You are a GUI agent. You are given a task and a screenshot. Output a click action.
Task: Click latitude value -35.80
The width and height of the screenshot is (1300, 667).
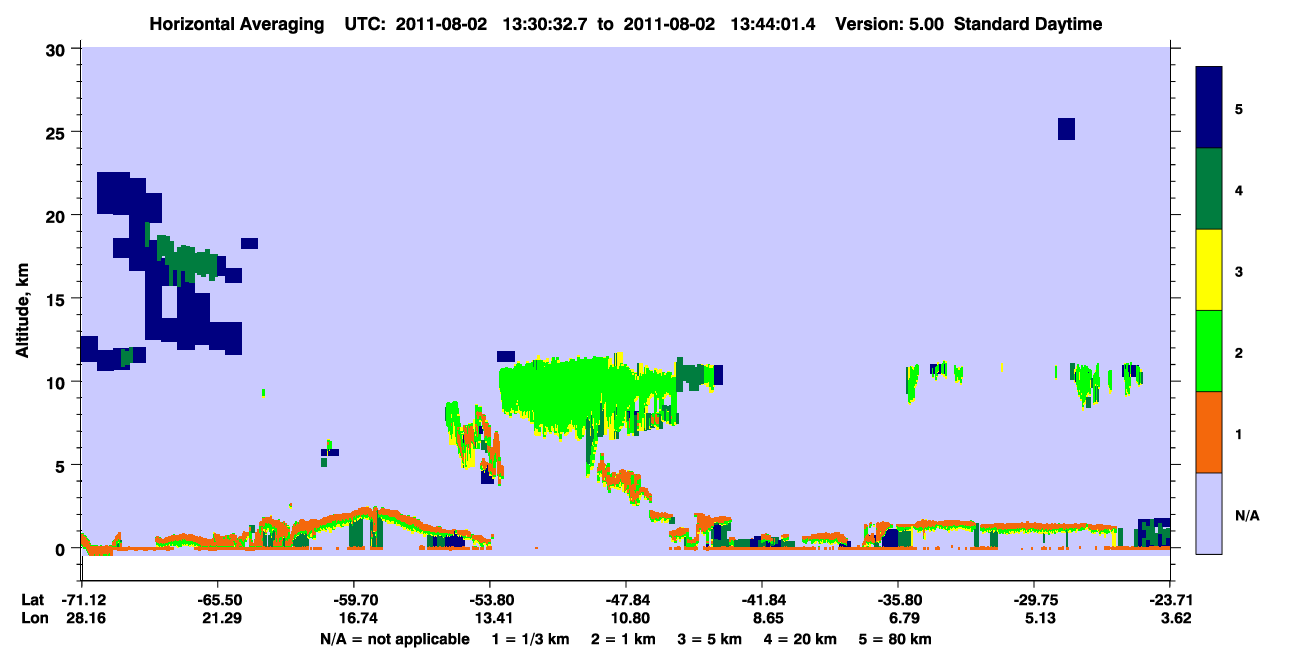coord(898,600)
